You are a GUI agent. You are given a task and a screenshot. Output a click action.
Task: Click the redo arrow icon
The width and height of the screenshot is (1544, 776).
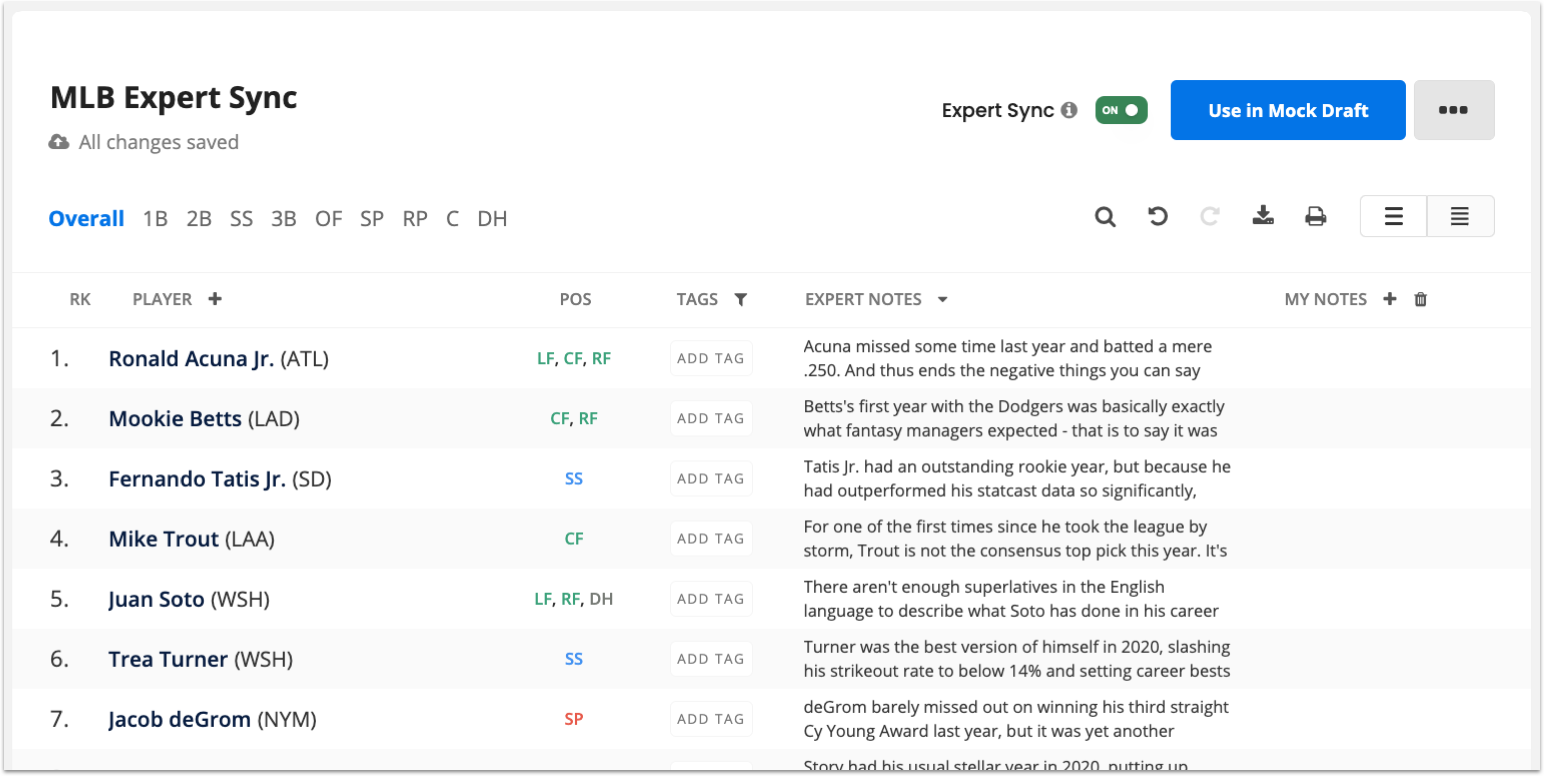pos(1210,216)
